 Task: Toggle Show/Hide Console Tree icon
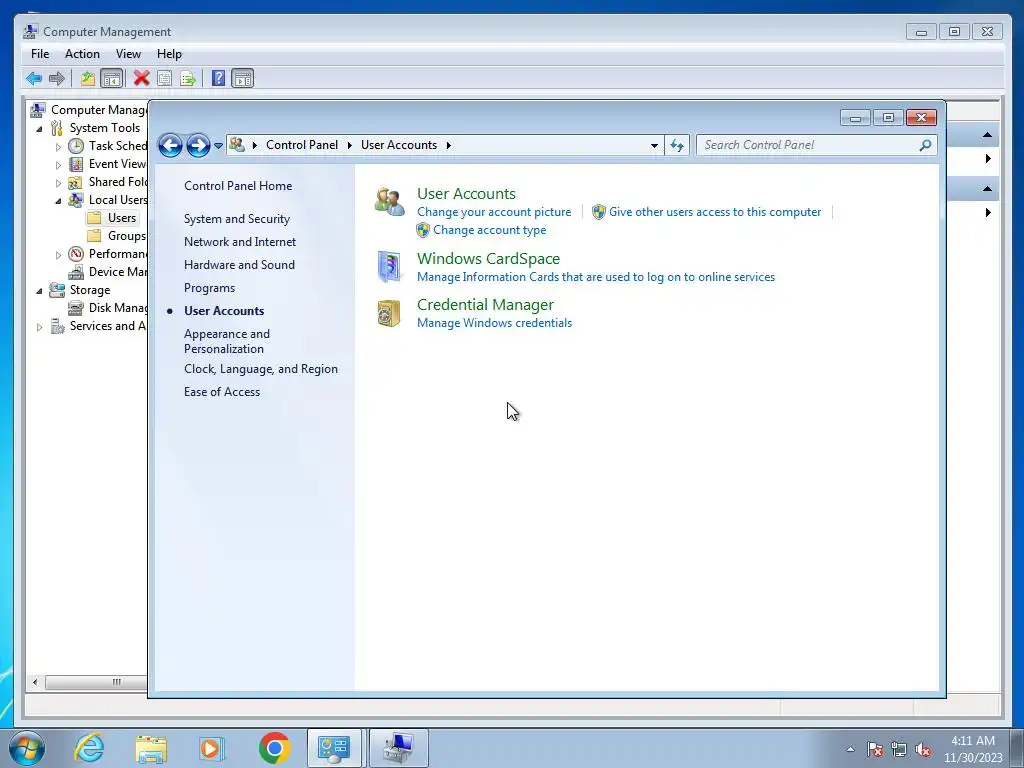pyautogui.click(x=112, y=79)
